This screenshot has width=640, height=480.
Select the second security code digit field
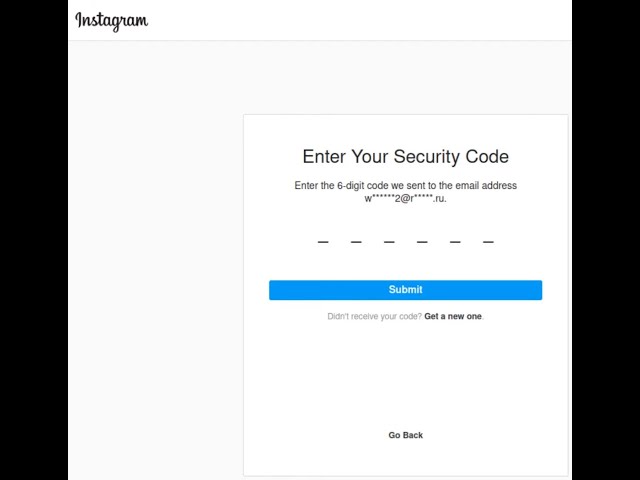tap(356, 240)
